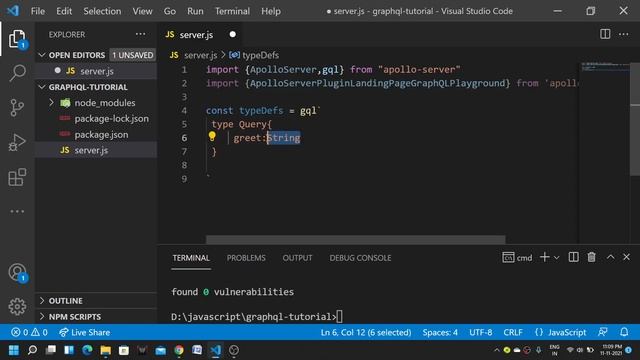Open the Help menu
640x360 pixels.
[271, 11]
